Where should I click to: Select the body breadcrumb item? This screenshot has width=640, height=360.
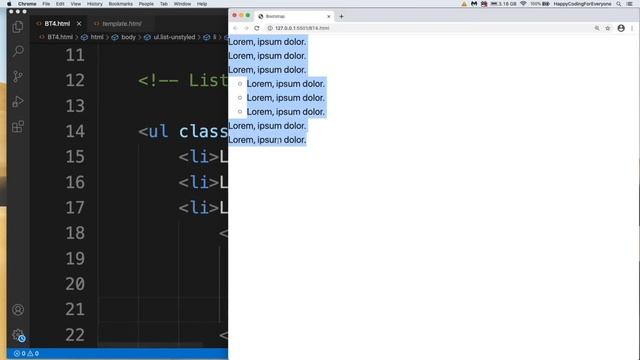[x=128, y=37]
